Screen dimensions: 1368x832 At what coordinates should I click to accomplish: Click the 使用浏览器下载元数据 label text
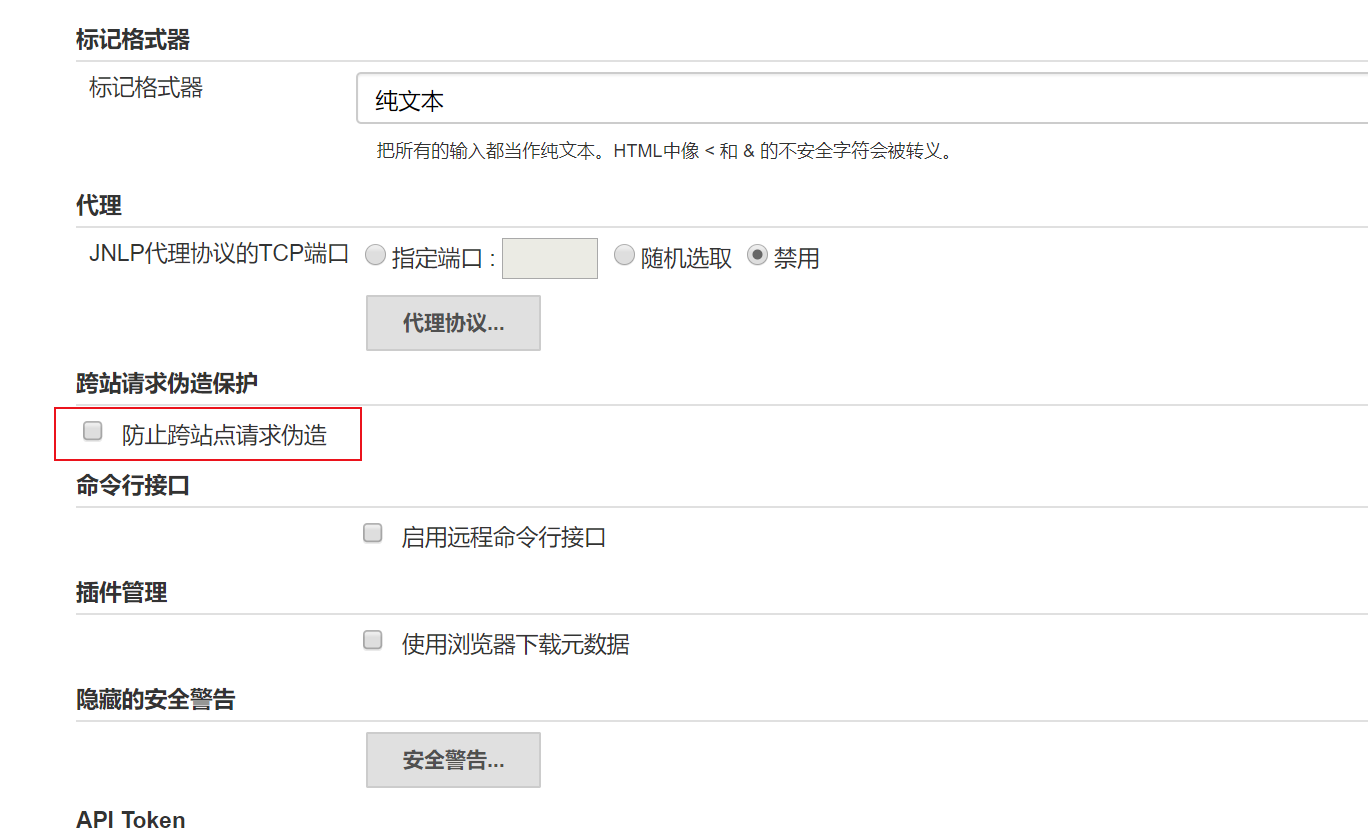pos(515,645)
